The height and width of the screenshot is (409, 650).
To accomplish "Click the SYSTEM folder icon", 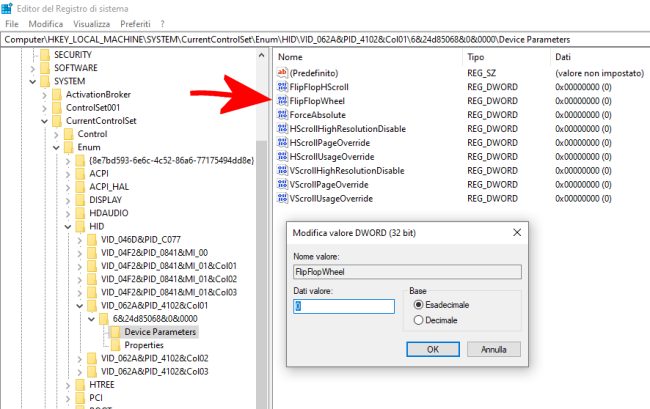I will [x=45, y=81].
